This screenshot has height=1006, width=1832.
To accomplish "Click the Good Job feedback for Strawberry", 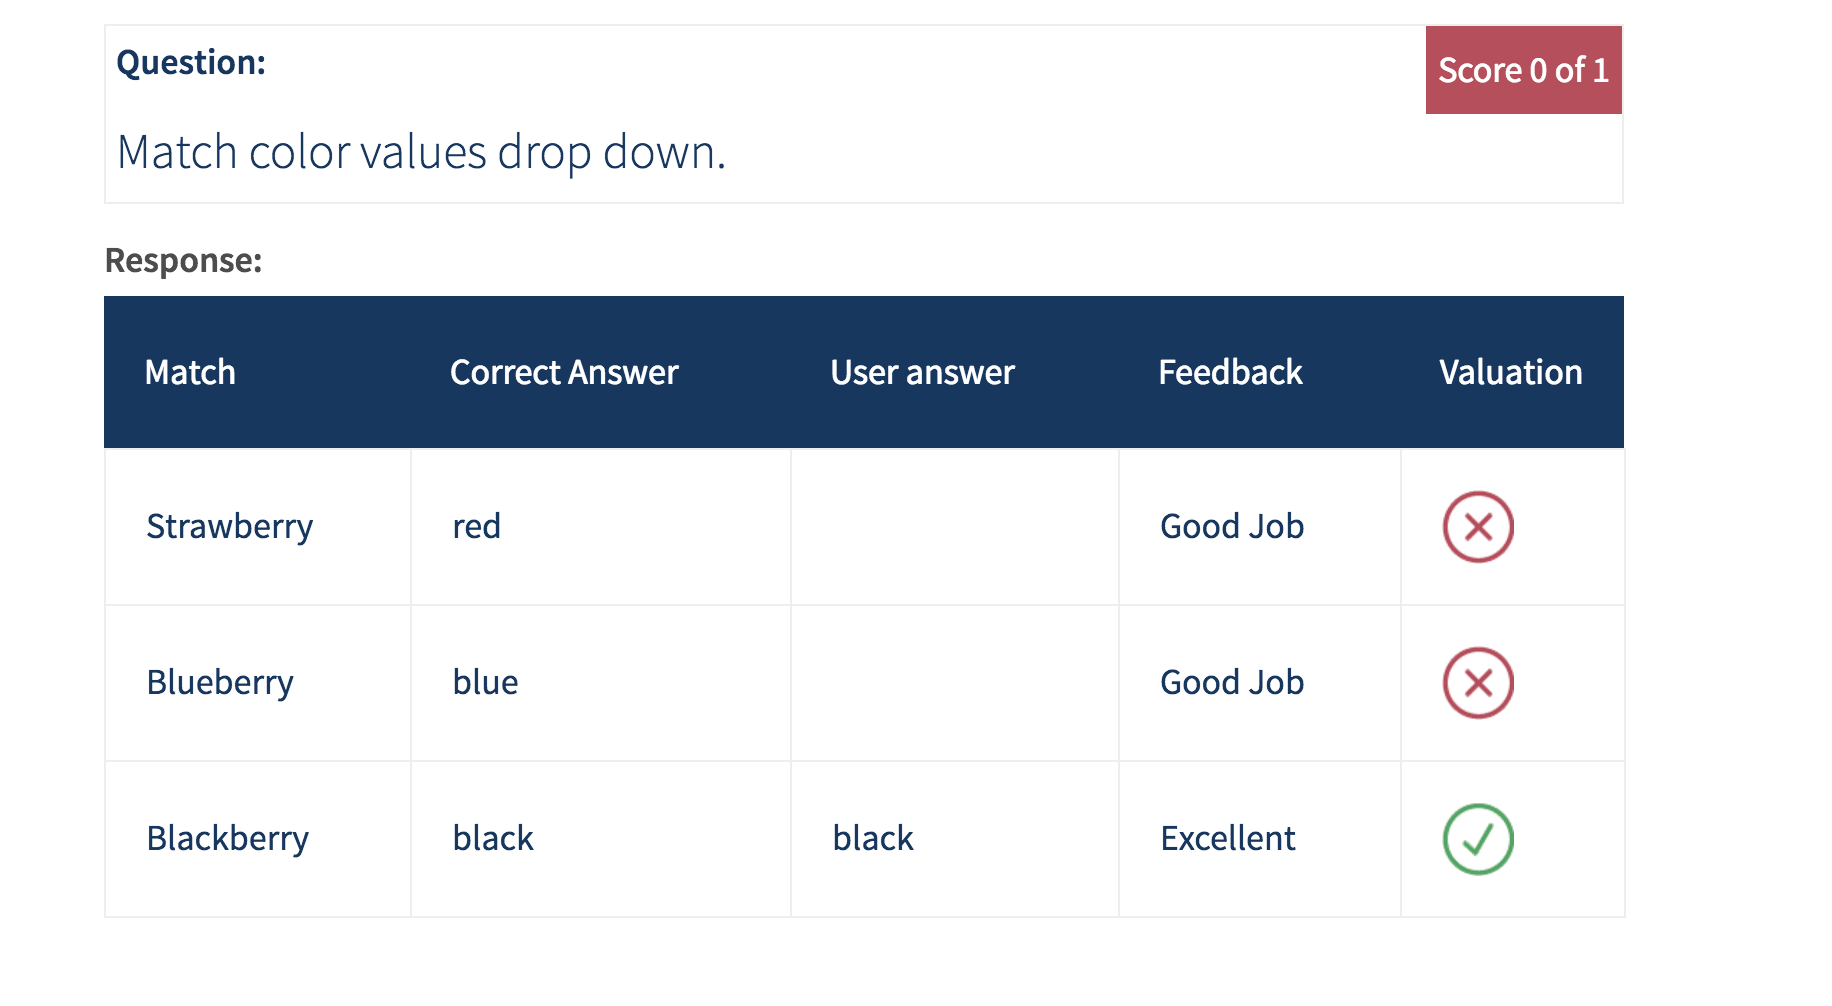I will (1232, 527).
